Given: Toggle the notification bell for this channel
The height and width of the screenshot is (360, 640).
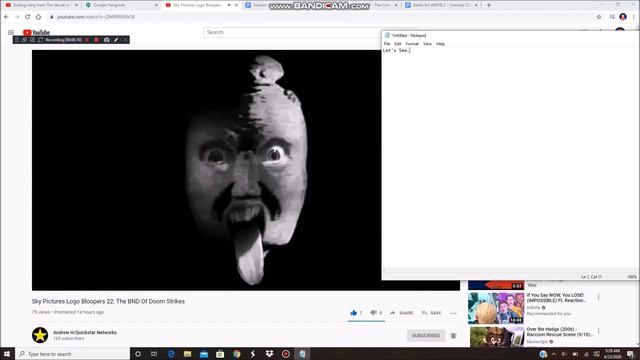Looking at the screenshot, I should tap(453, 336).
